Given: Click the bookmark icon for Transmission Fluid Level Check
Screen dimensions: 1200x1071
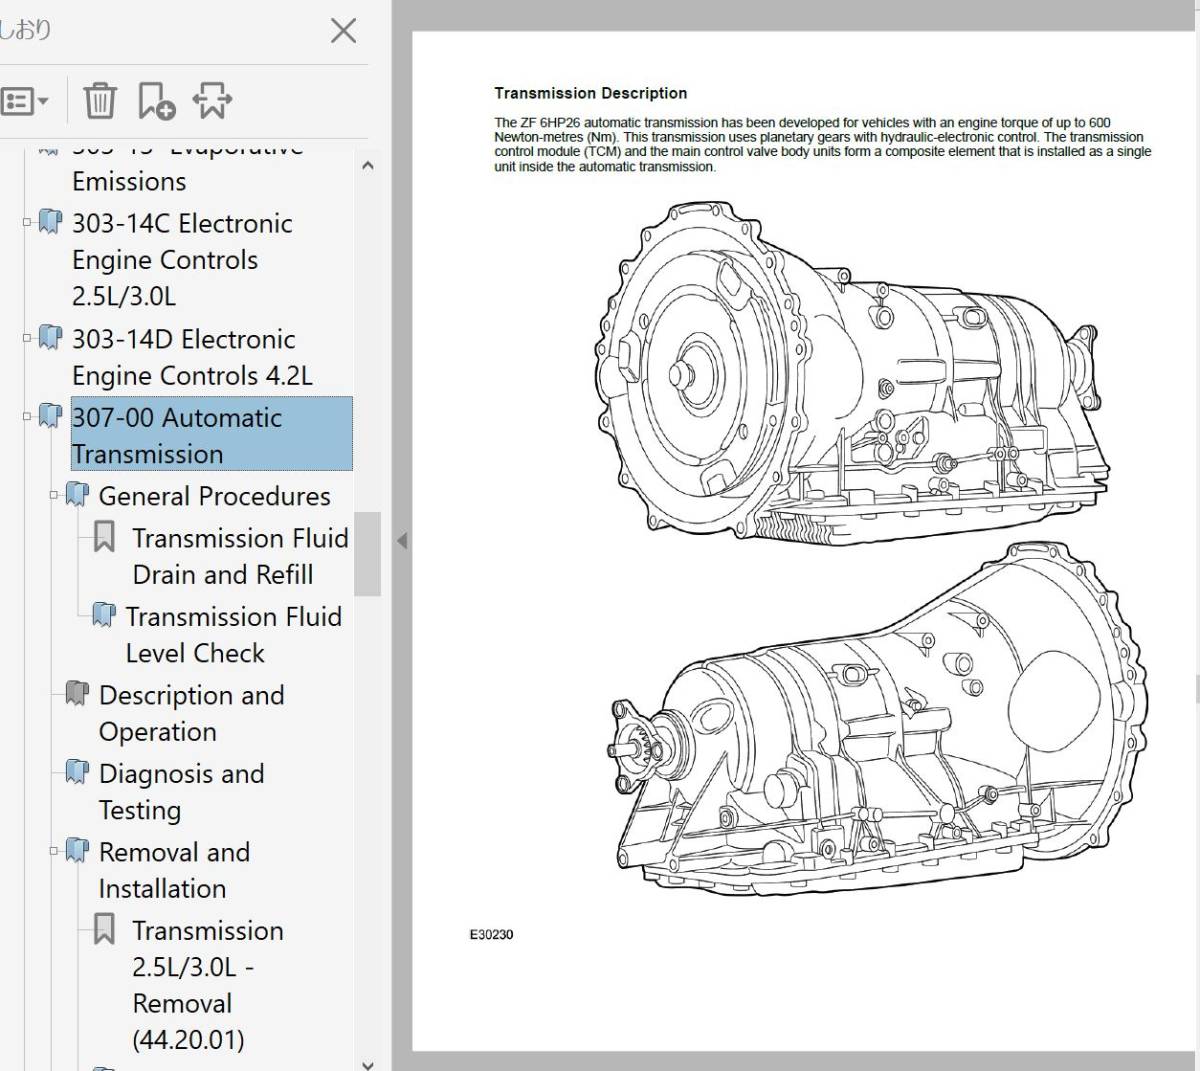Looking at the screenshot, I should 104,615.
